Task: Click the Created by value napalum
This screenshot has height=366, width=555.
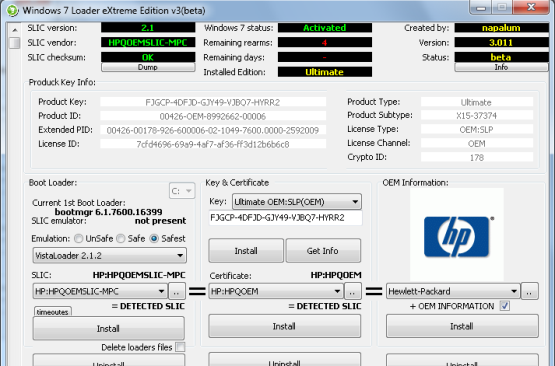Action: (501, 28)
